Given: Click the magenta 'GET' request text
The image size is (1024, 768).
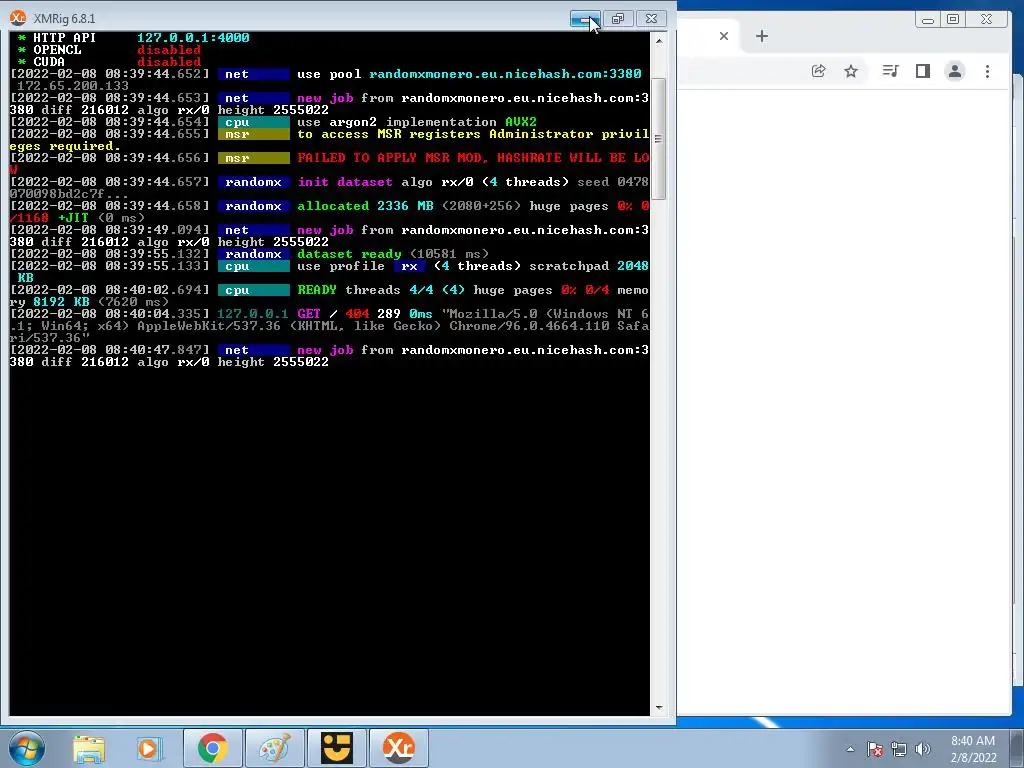Looking at the screenshot, I should click(308, 314).
